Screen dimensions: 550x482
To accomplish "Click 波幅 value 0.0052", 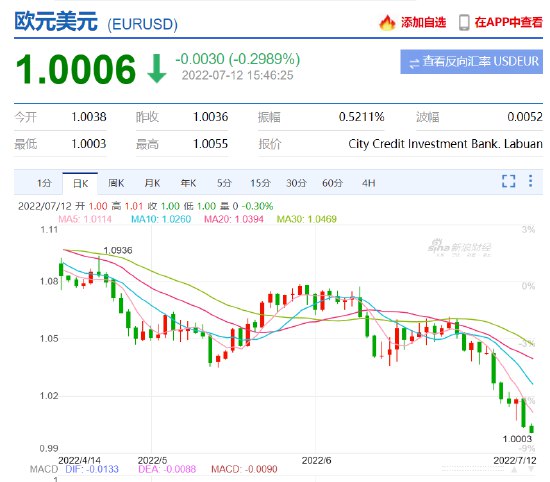I will click(x=525, y=117).
